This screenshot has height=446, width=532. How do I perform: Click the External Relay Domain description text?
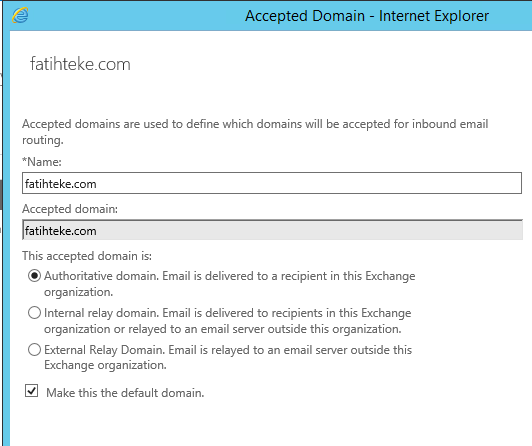[x=228, y=357]
